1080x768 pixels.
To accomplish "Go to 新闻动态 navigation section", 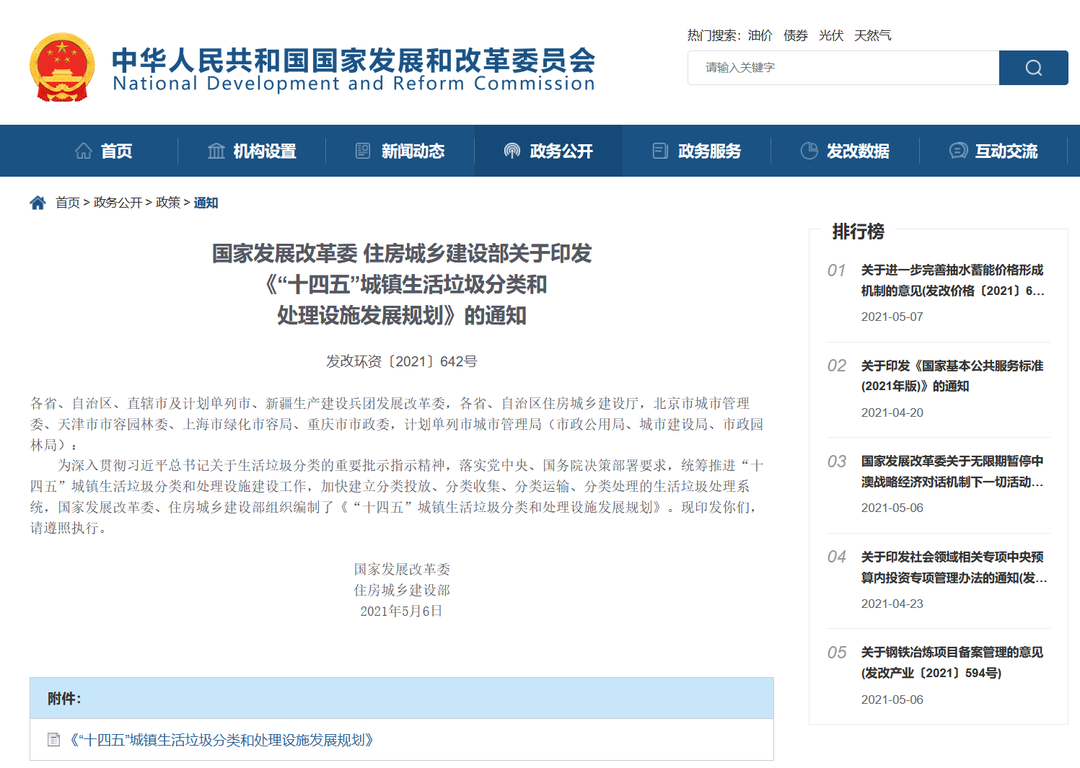I will click(400, 151).
